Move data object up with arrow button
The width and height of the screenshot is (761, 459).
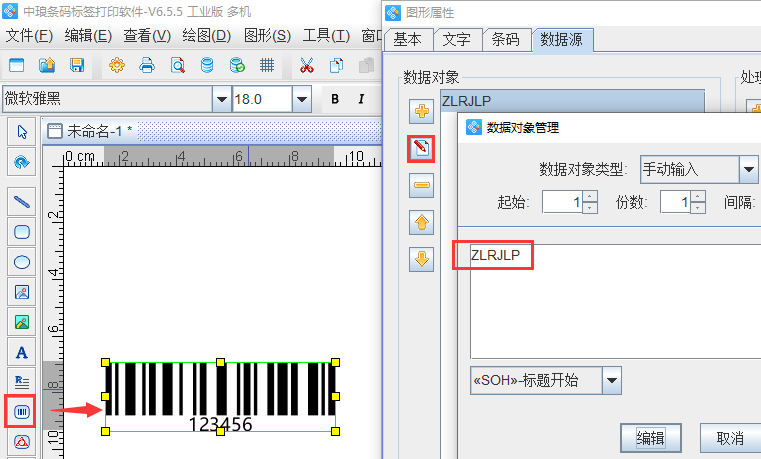point(421,223)
